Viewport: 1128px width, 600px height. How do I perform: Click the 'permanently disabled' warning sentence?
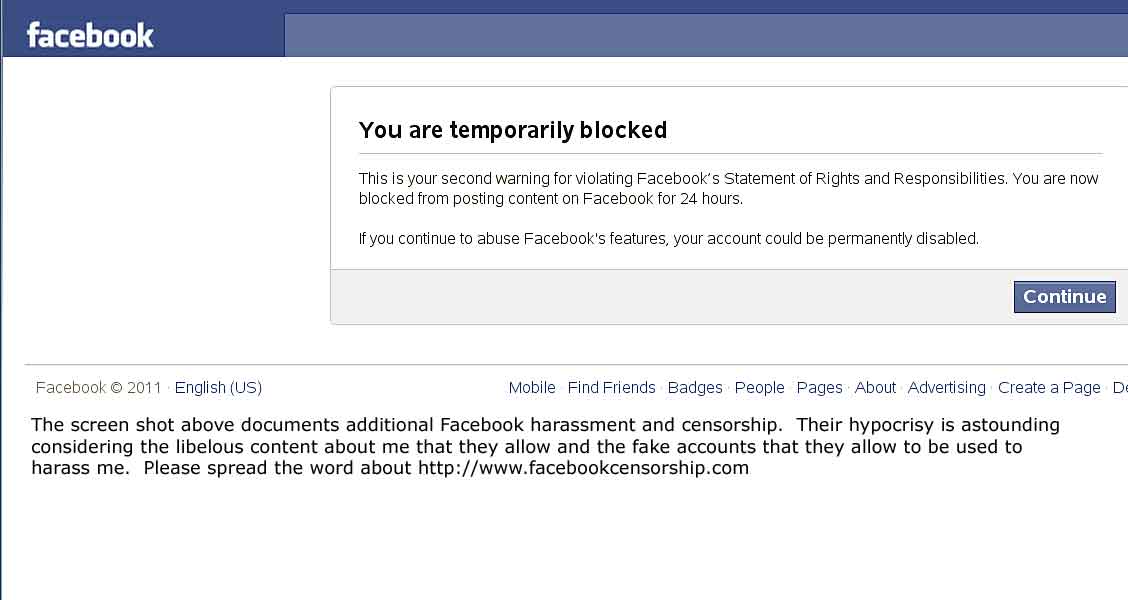(669, 239)
